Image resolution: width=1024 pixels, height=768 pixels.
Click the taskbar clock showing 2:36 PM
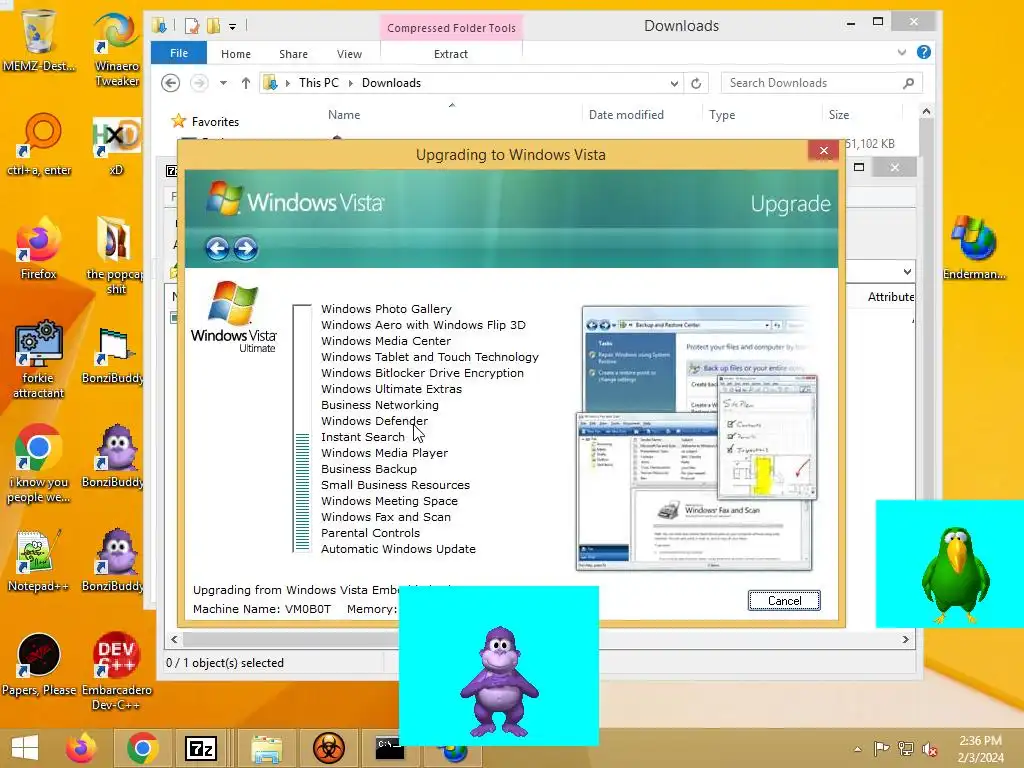(x=980, y=749)
